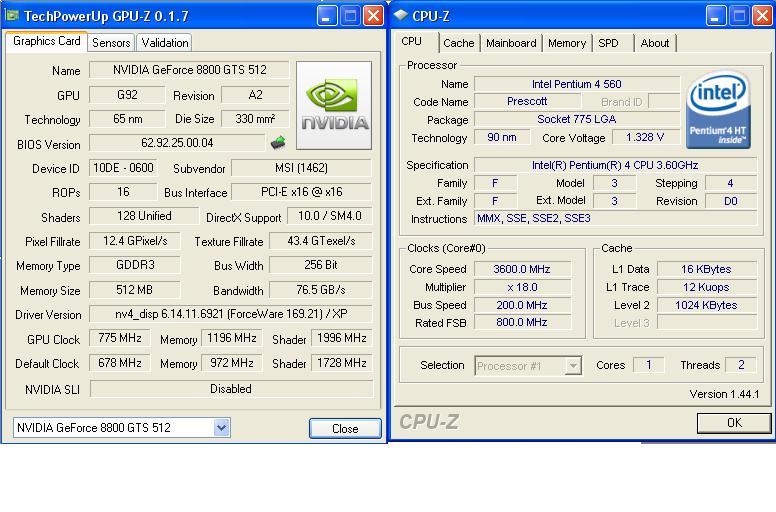Click the Technology value 65 nm
776x512 pixels.
coord(127,119)
